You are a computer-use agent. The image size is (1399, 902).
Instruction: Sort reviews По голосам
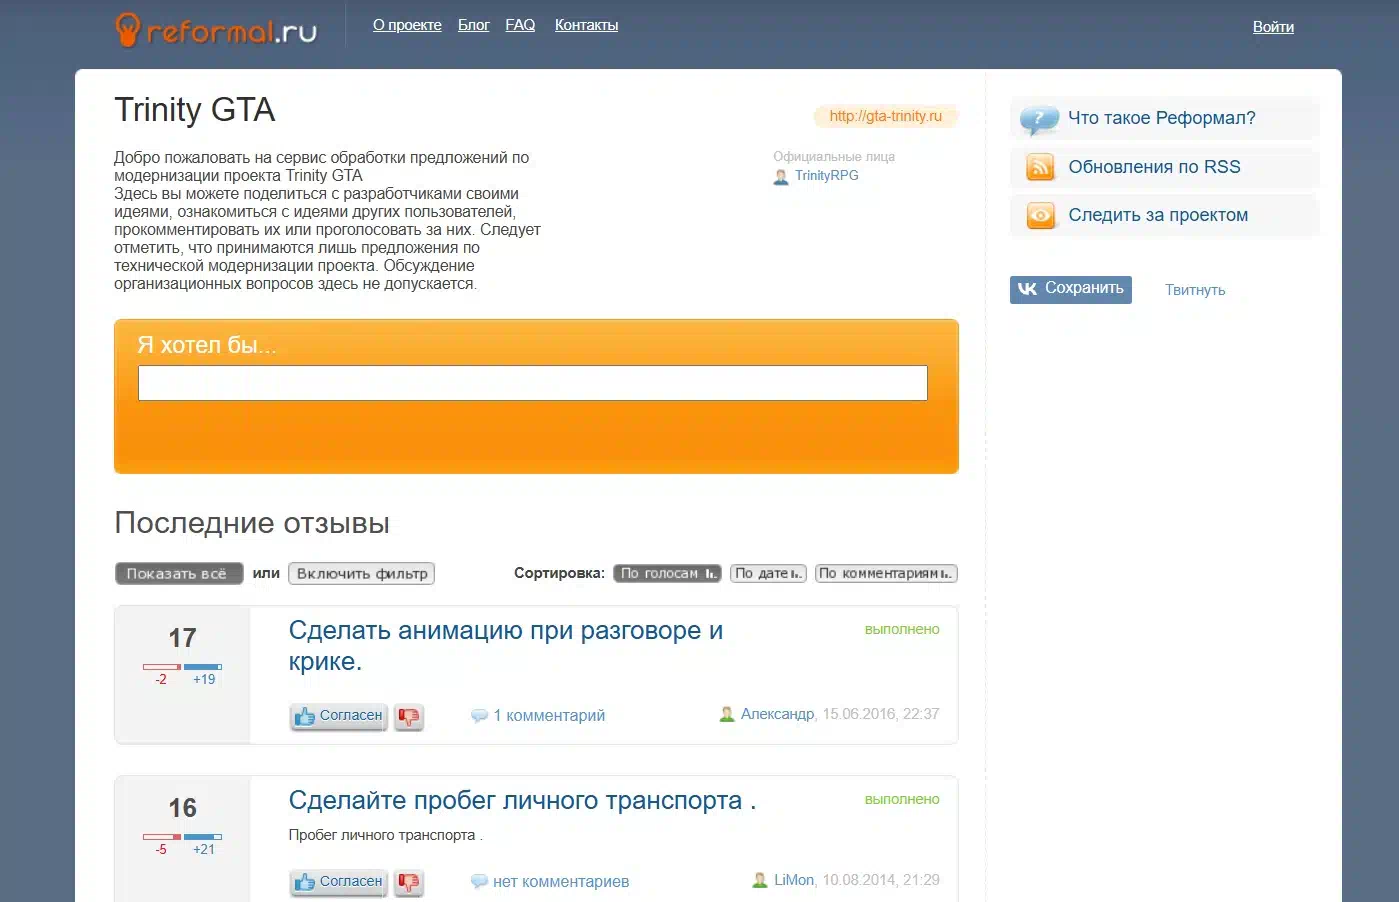click(x=667, y=574)
